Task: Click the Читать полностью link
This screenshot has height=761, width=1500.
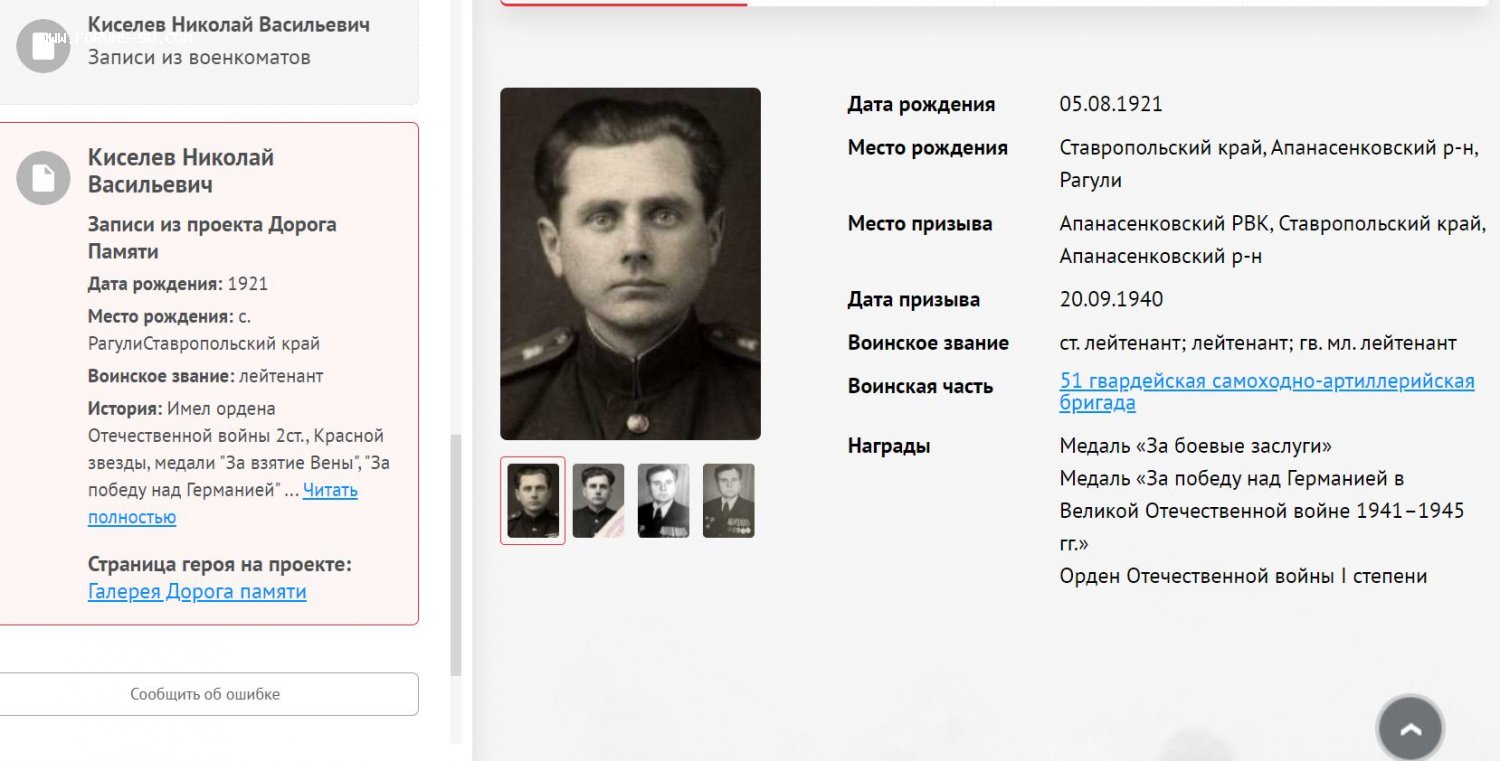Action: coord(223,504)
